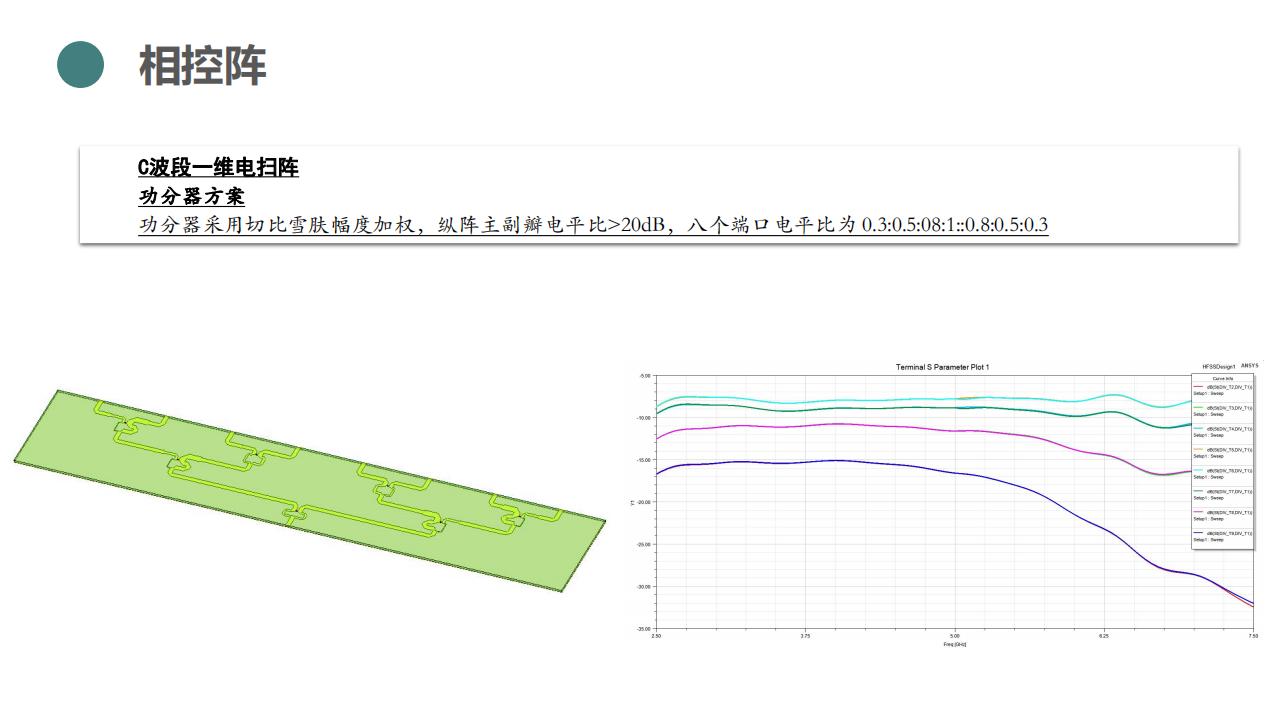Screen dimensions: 1280x720
Task: Click legend entry dB(St(DIV_T5,DIV_T1))
Action: [x=1229, y=450]
